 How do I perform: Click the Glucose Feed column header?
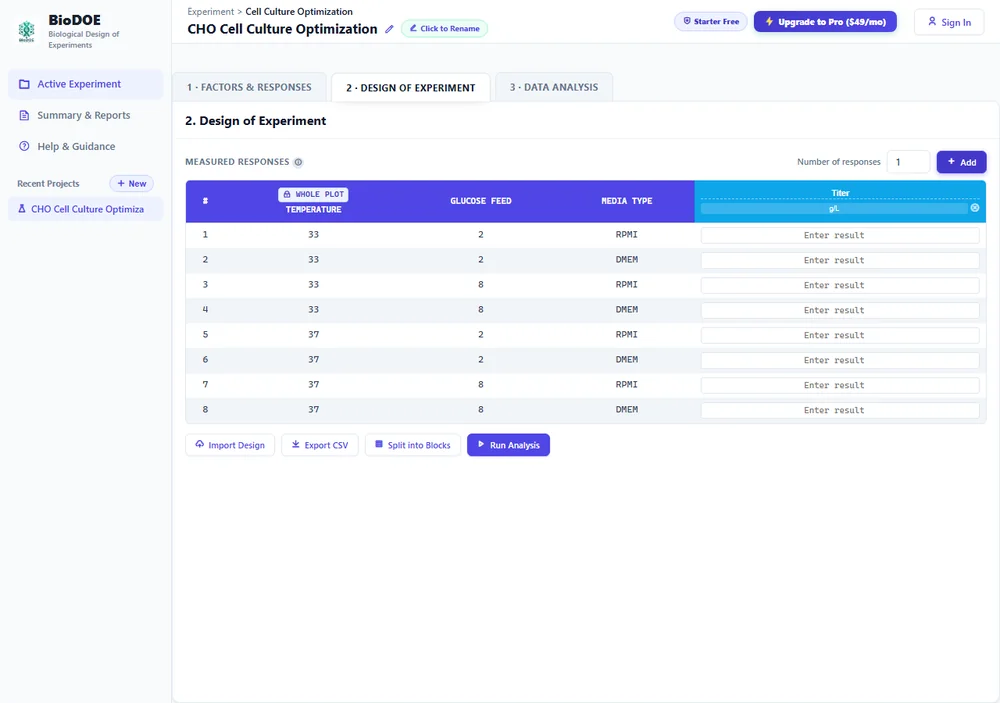(x=481, y=201)
